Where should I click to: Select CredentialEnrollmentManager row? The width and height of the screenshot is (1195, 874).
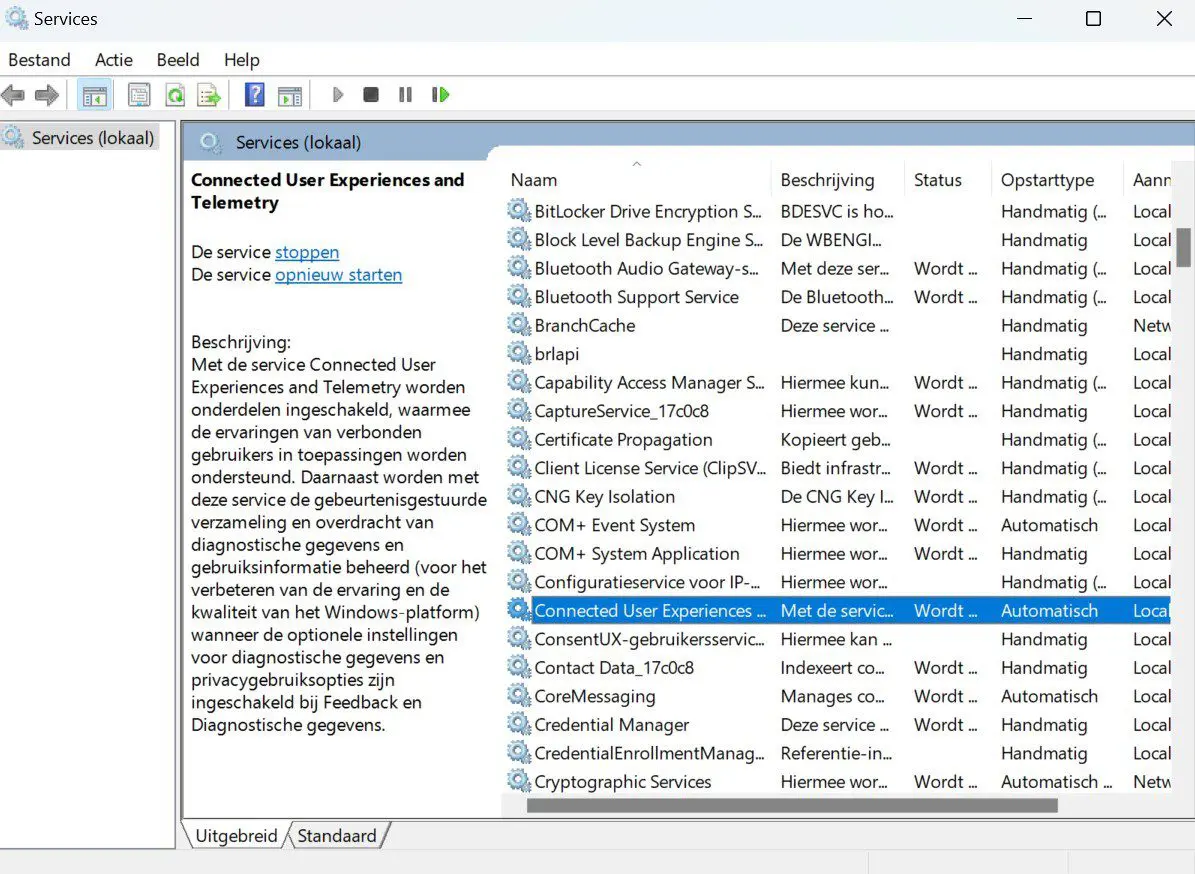point(838,753)
